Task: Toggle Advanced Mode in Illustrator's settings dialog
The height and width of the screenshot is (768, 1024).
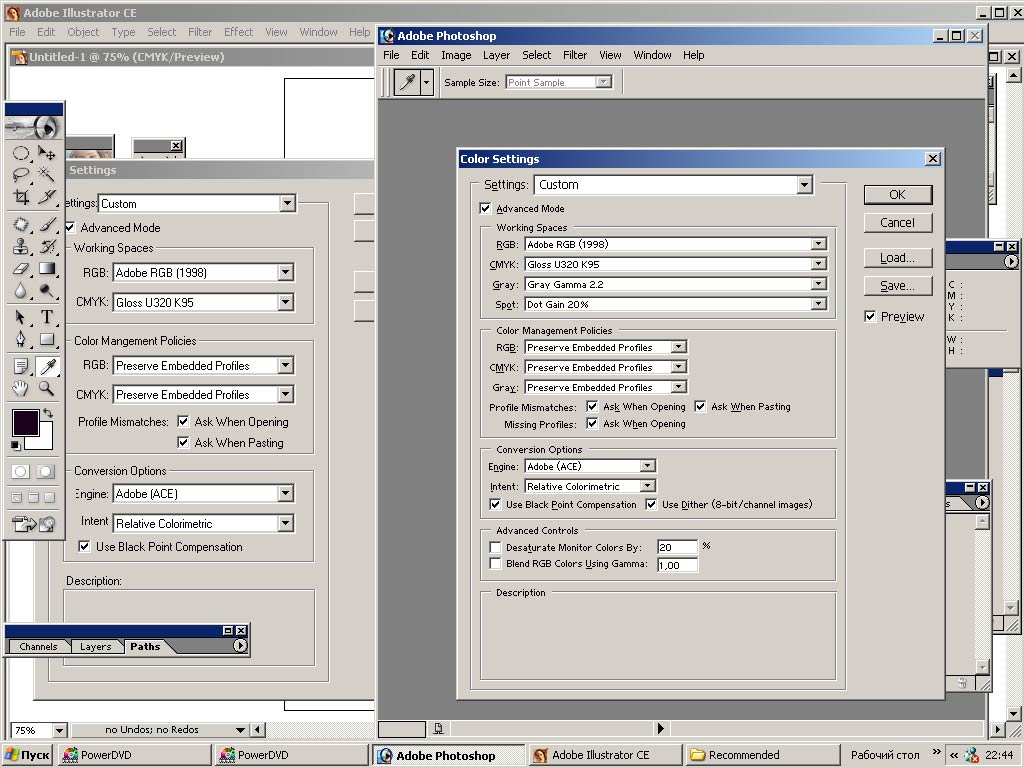Action: 69,227
